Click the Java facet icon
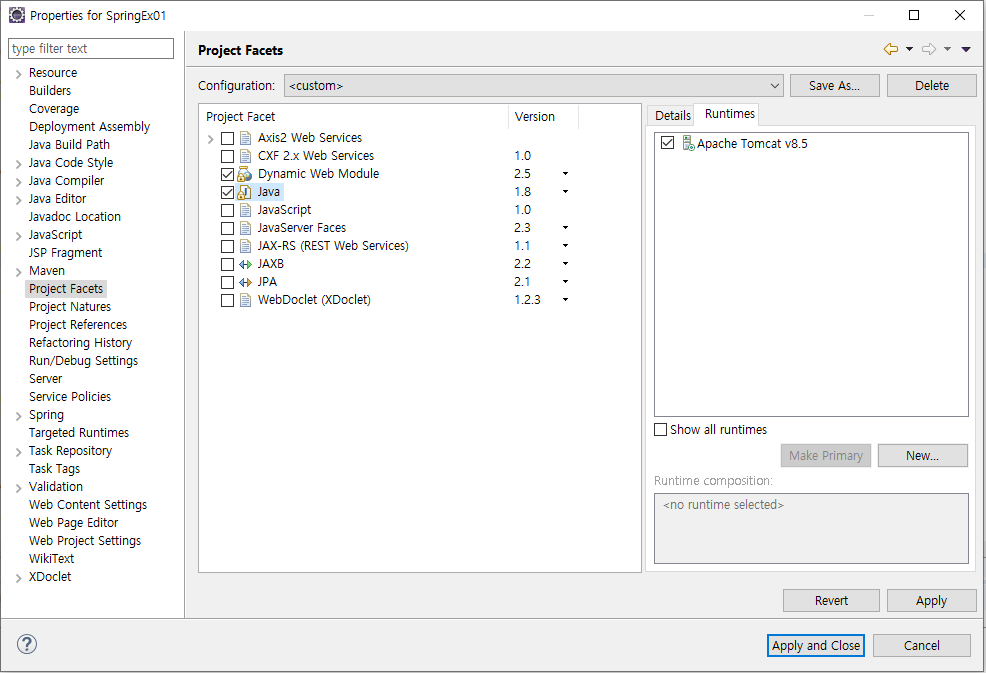The height and width of the screenshot is (673, 986). (245, 192)
